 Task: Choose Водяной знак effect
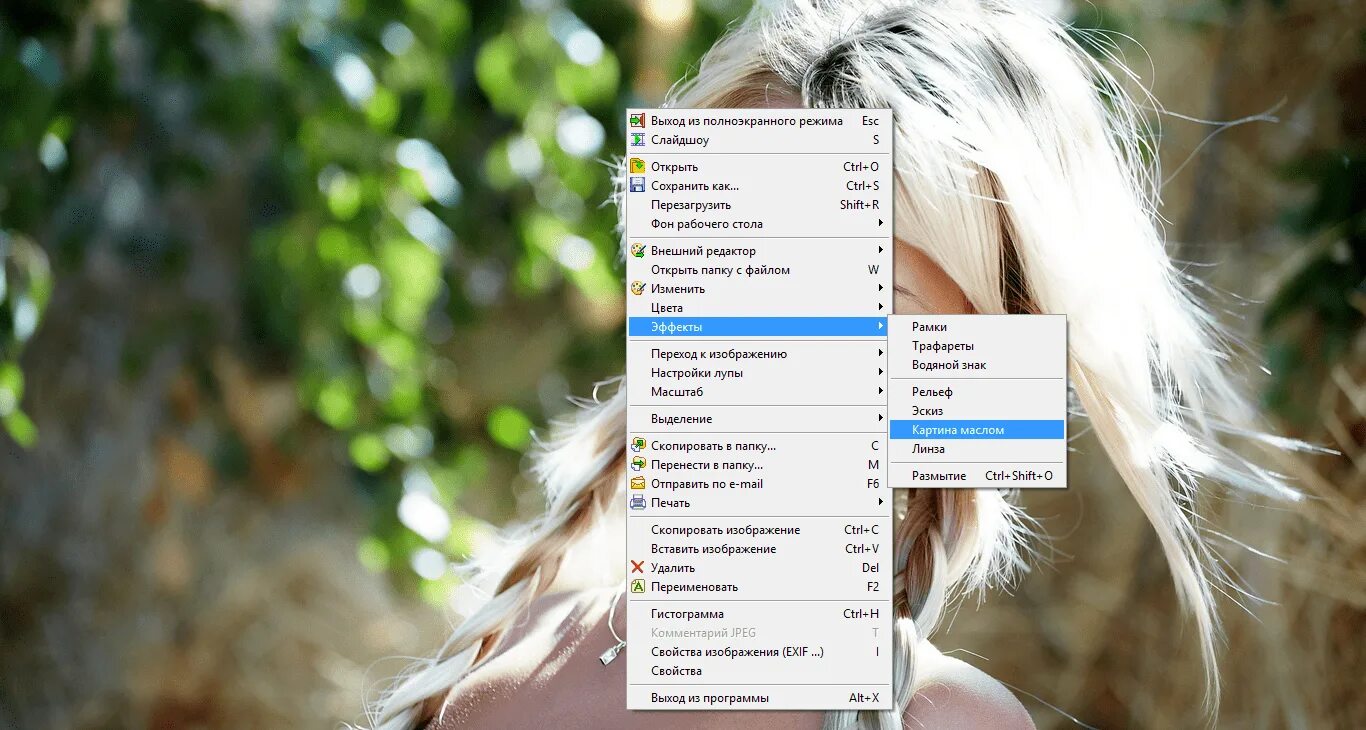point(977,365)
